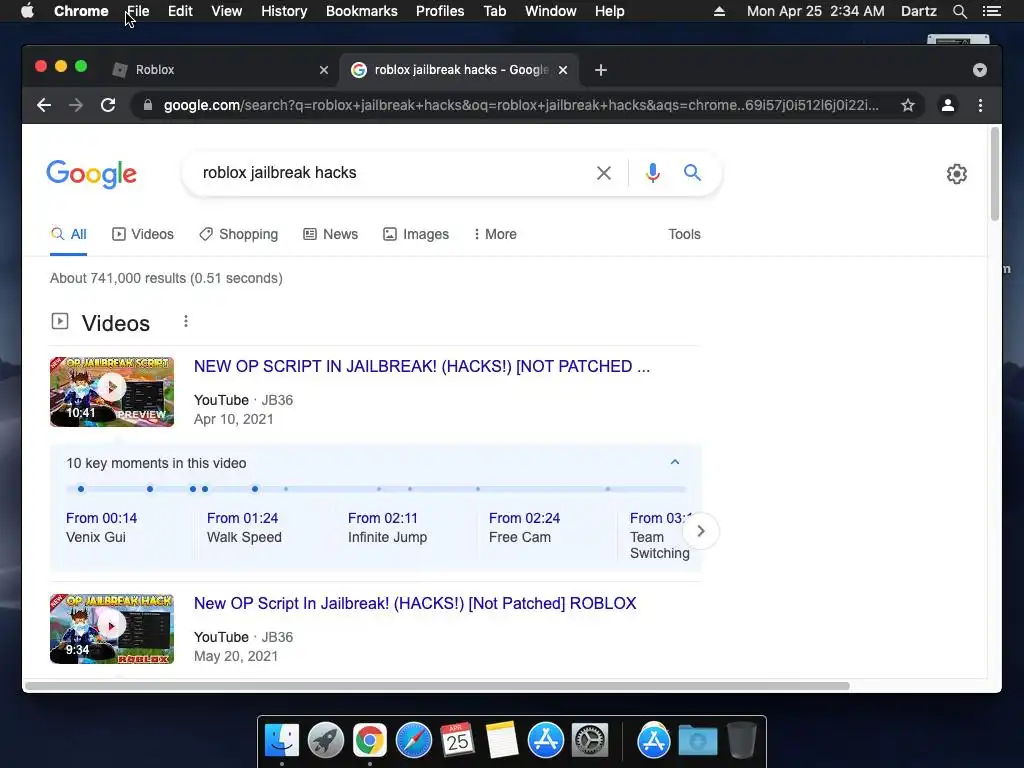Open the View menu in the menu bar

[x=227, y=11]
